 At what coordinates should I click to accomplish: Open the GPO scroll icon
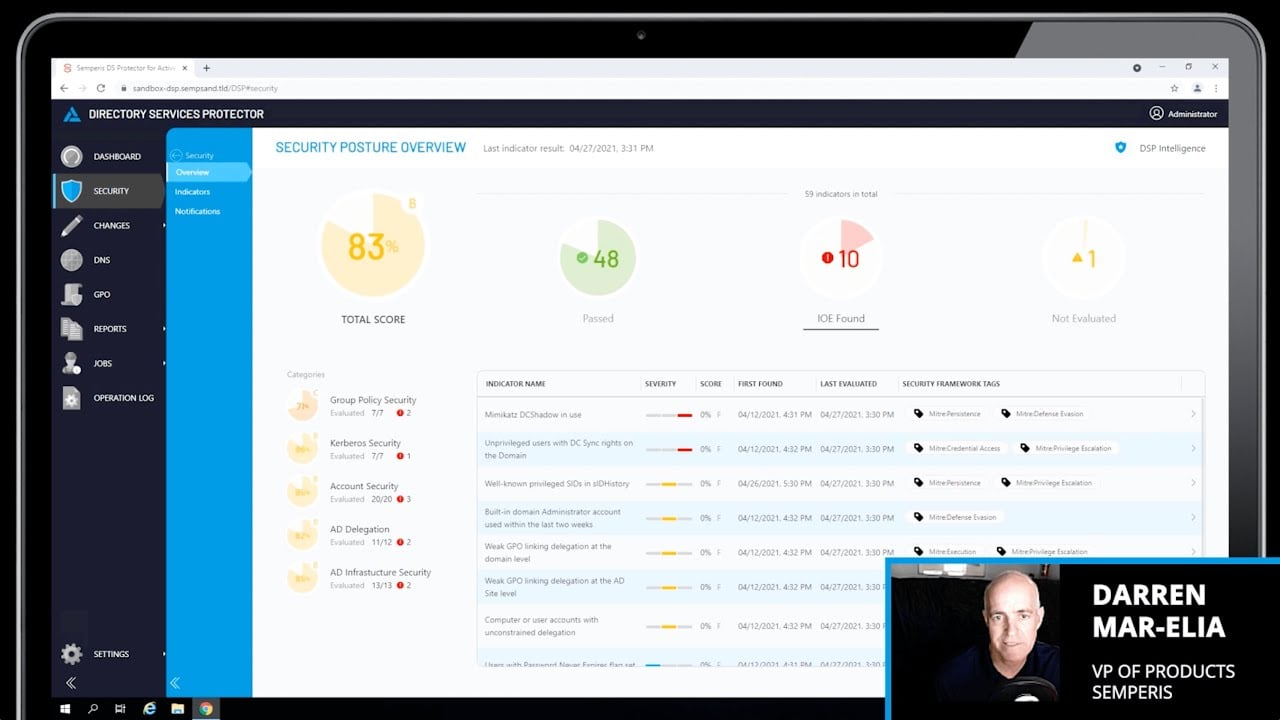[71, 295]
